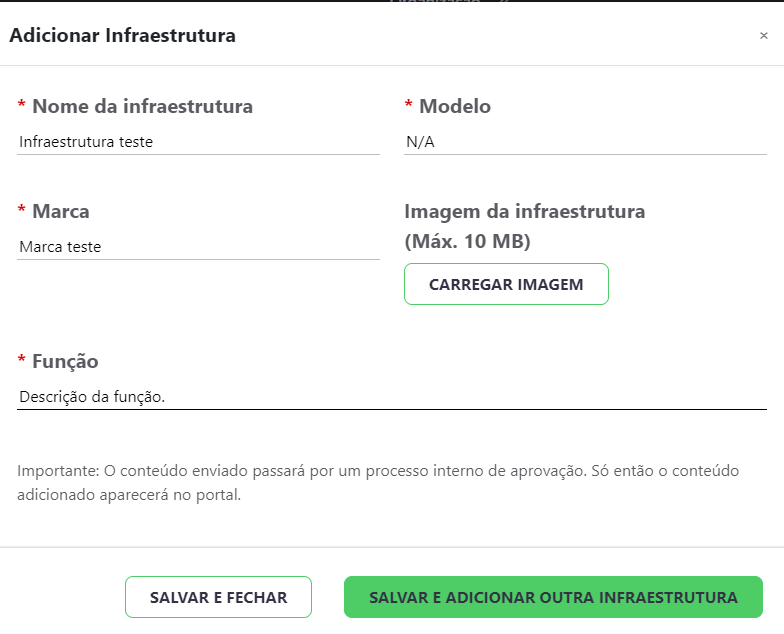The height and width of the screenshot is (634, 784).
Task: Click the Máx. 10 MB size-limit text
Action: click(x=467, y=242)
